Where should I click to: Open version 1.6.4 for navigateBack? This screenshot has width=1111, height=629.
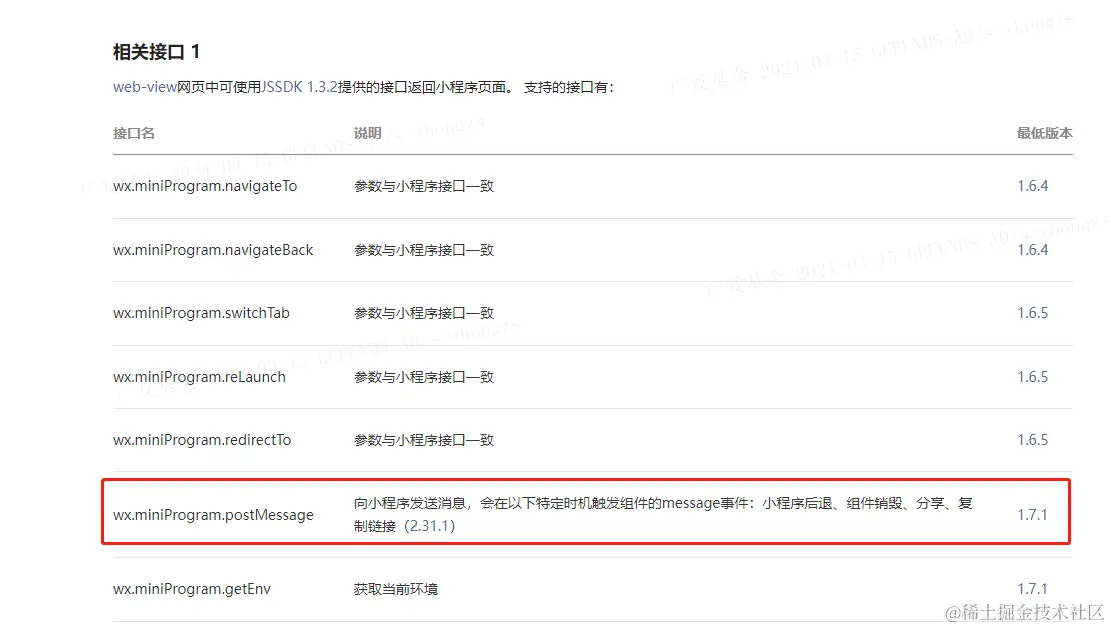1032,249
